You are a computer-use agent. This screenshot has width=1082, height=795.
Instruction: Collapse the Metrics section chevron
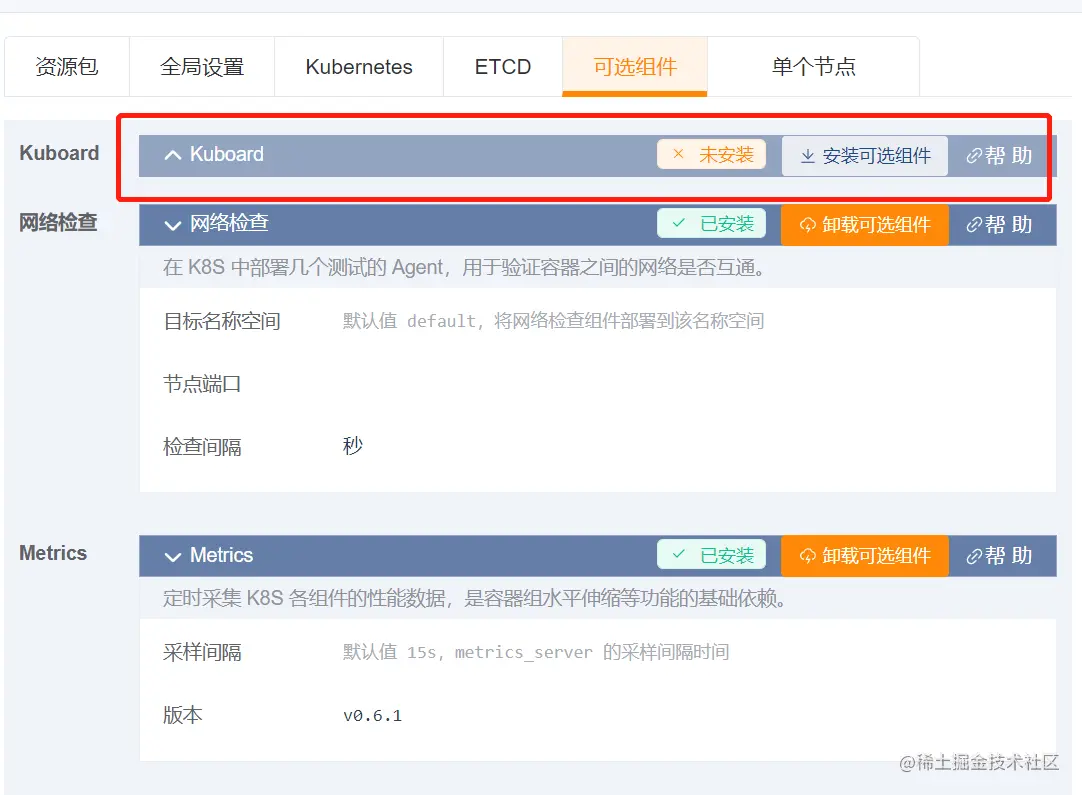tap(173, 556)
